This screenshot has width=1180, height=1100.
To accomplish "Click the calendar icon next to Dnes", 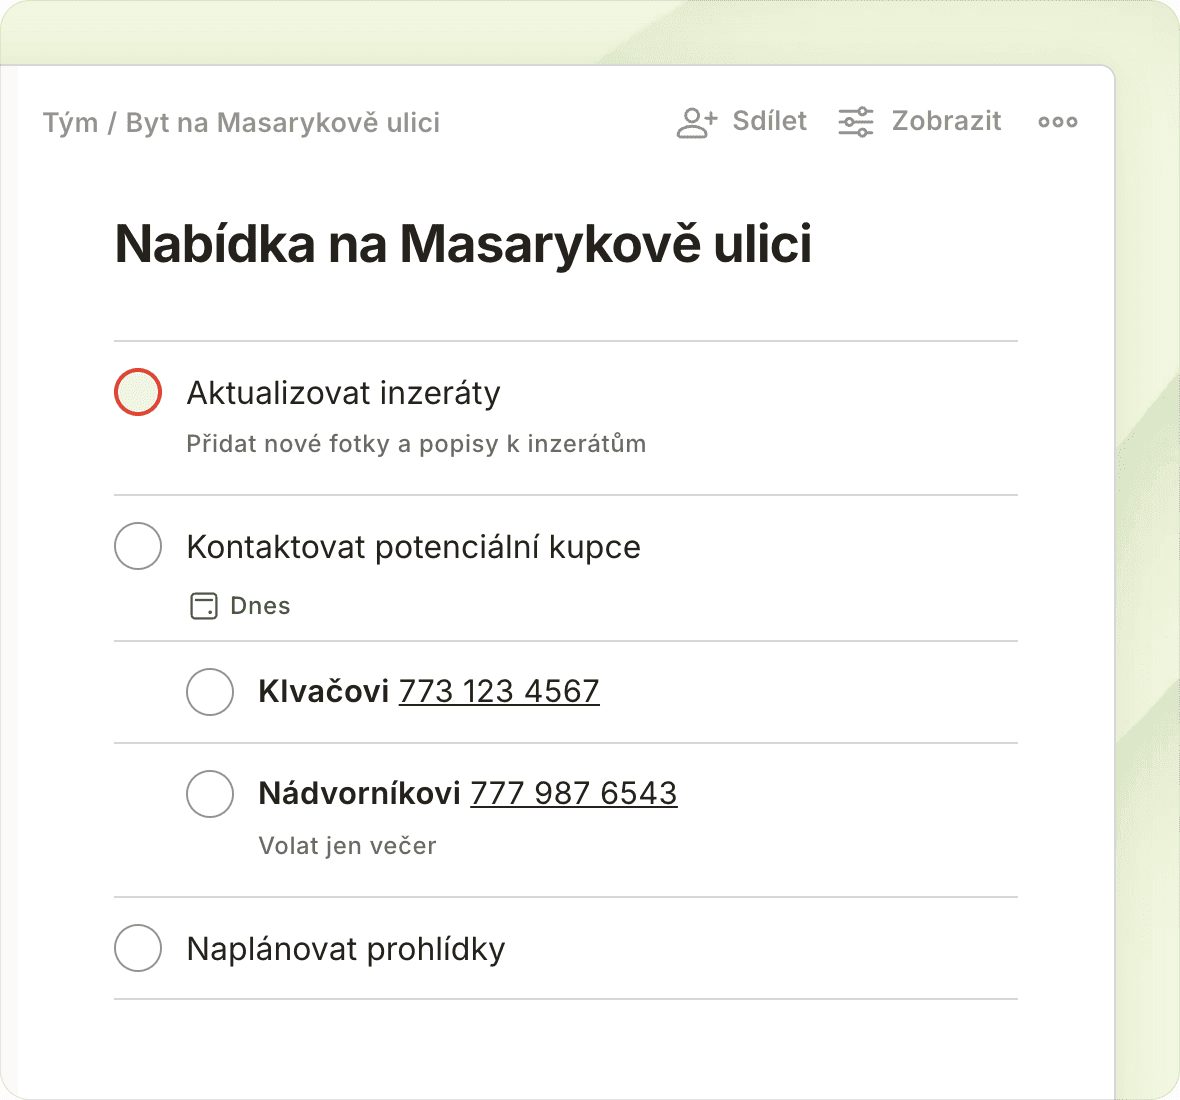I will (204, 606).
